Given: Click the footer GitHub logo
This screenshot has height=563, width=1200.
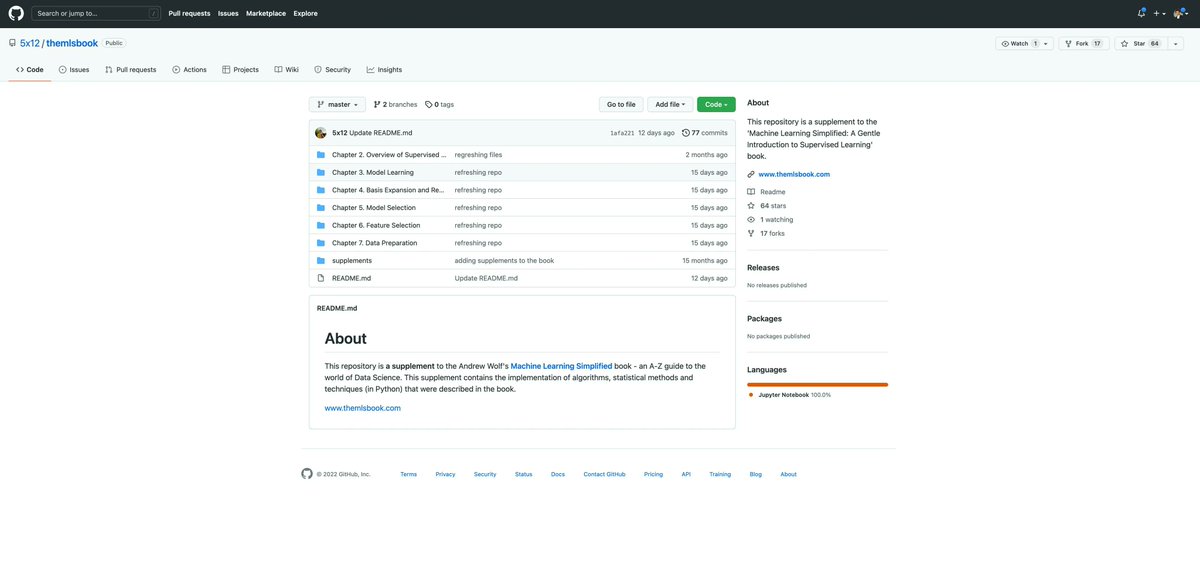Looking at the screenshot, I should [307, 474].
